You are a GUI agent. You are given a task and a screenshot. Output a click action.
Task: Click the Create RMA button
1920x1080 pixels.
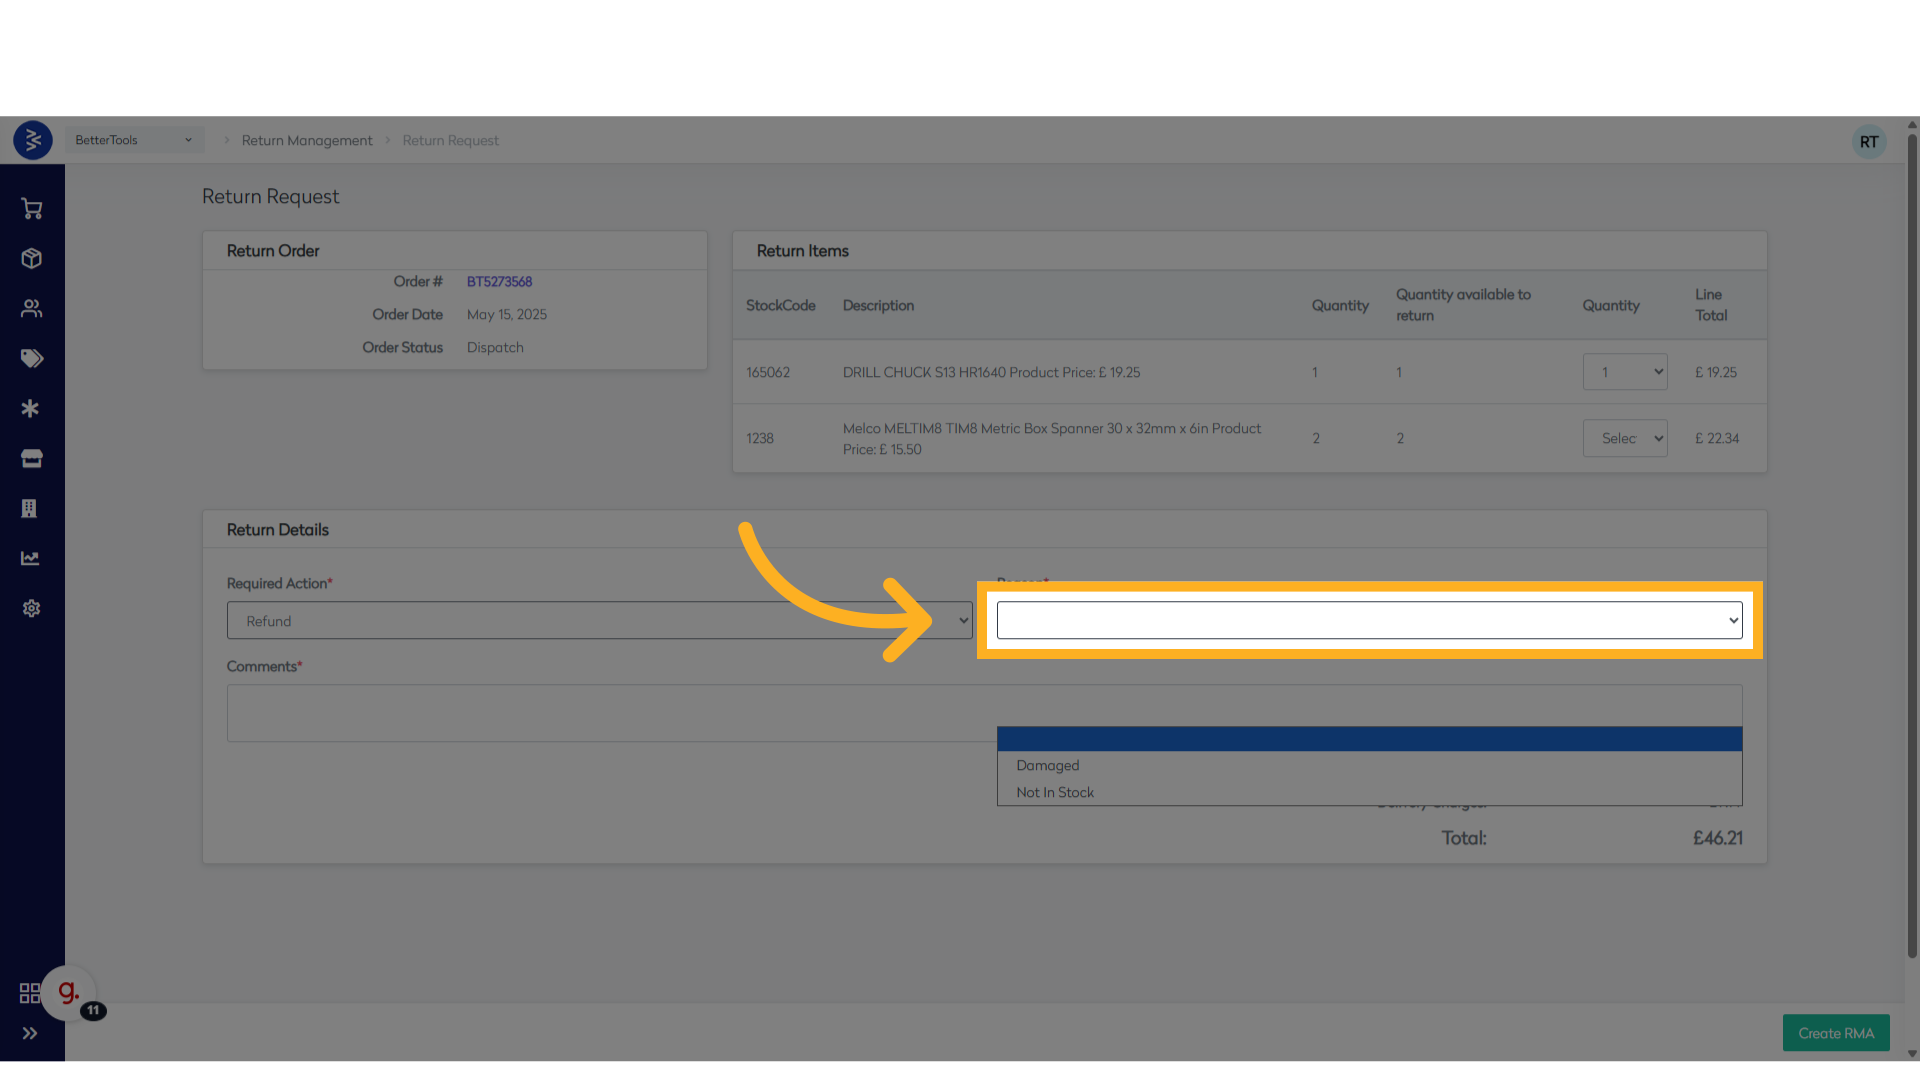[1835, 1034]
